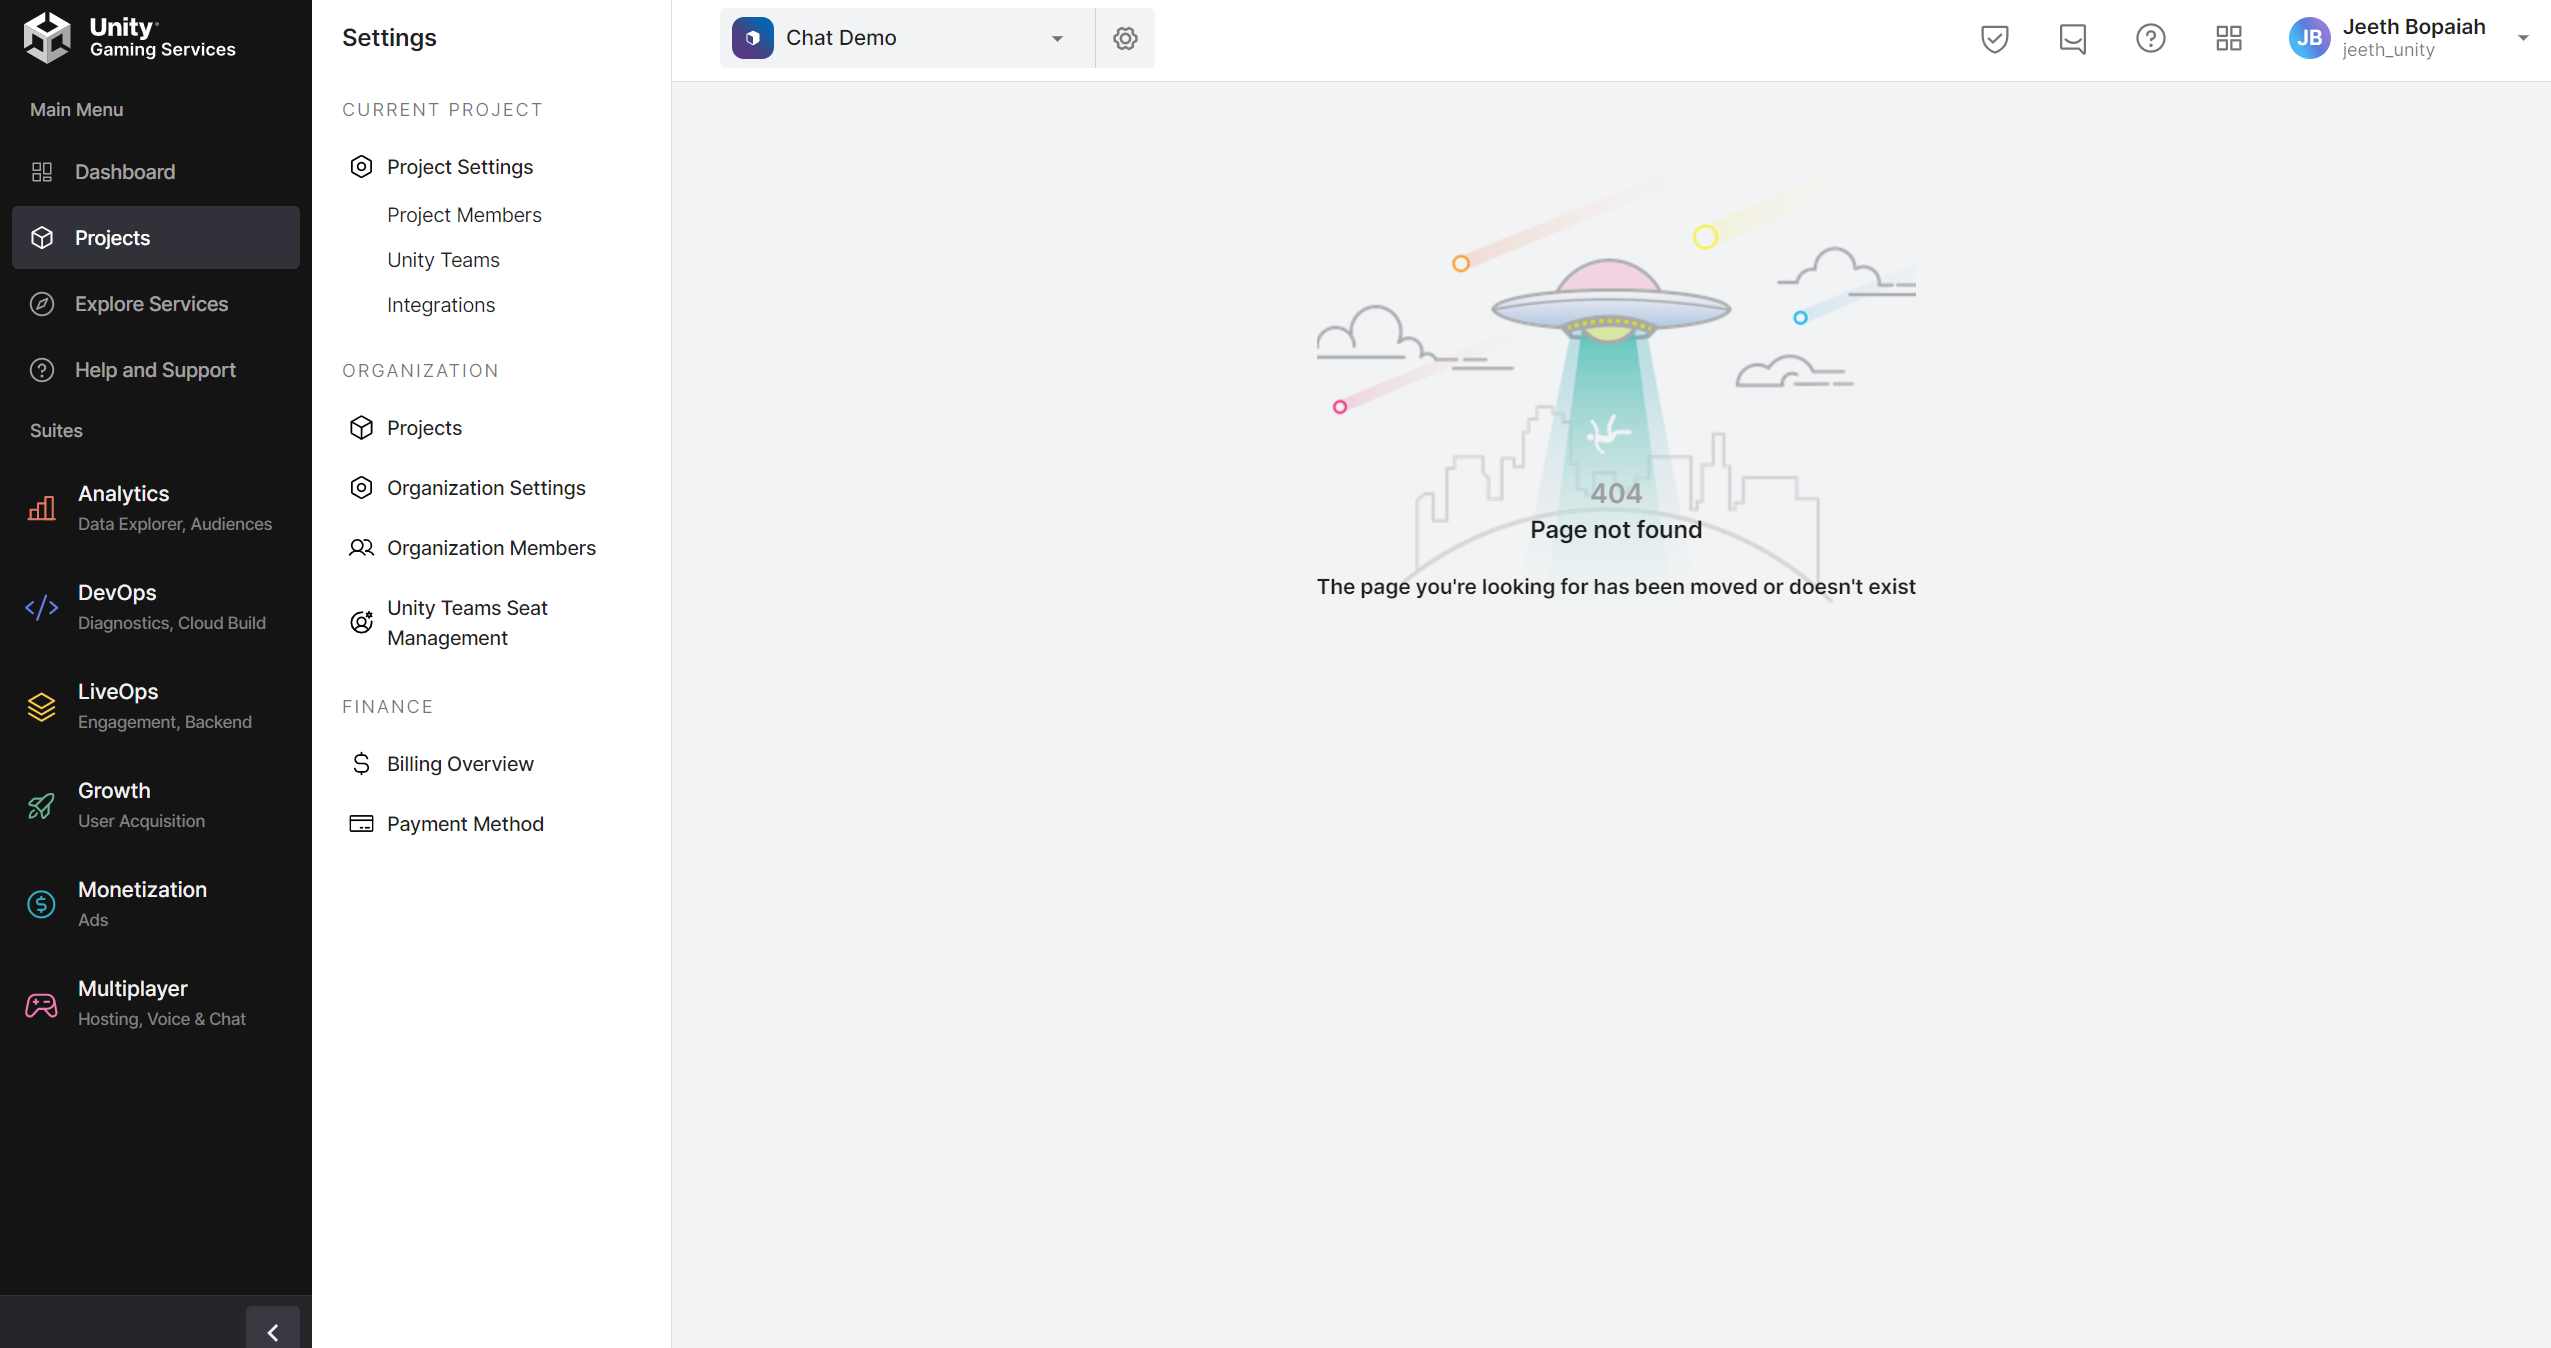
Task: Click the Organization Settings hexagon icon
Action: pyautogui.click(x=361, y=488)
